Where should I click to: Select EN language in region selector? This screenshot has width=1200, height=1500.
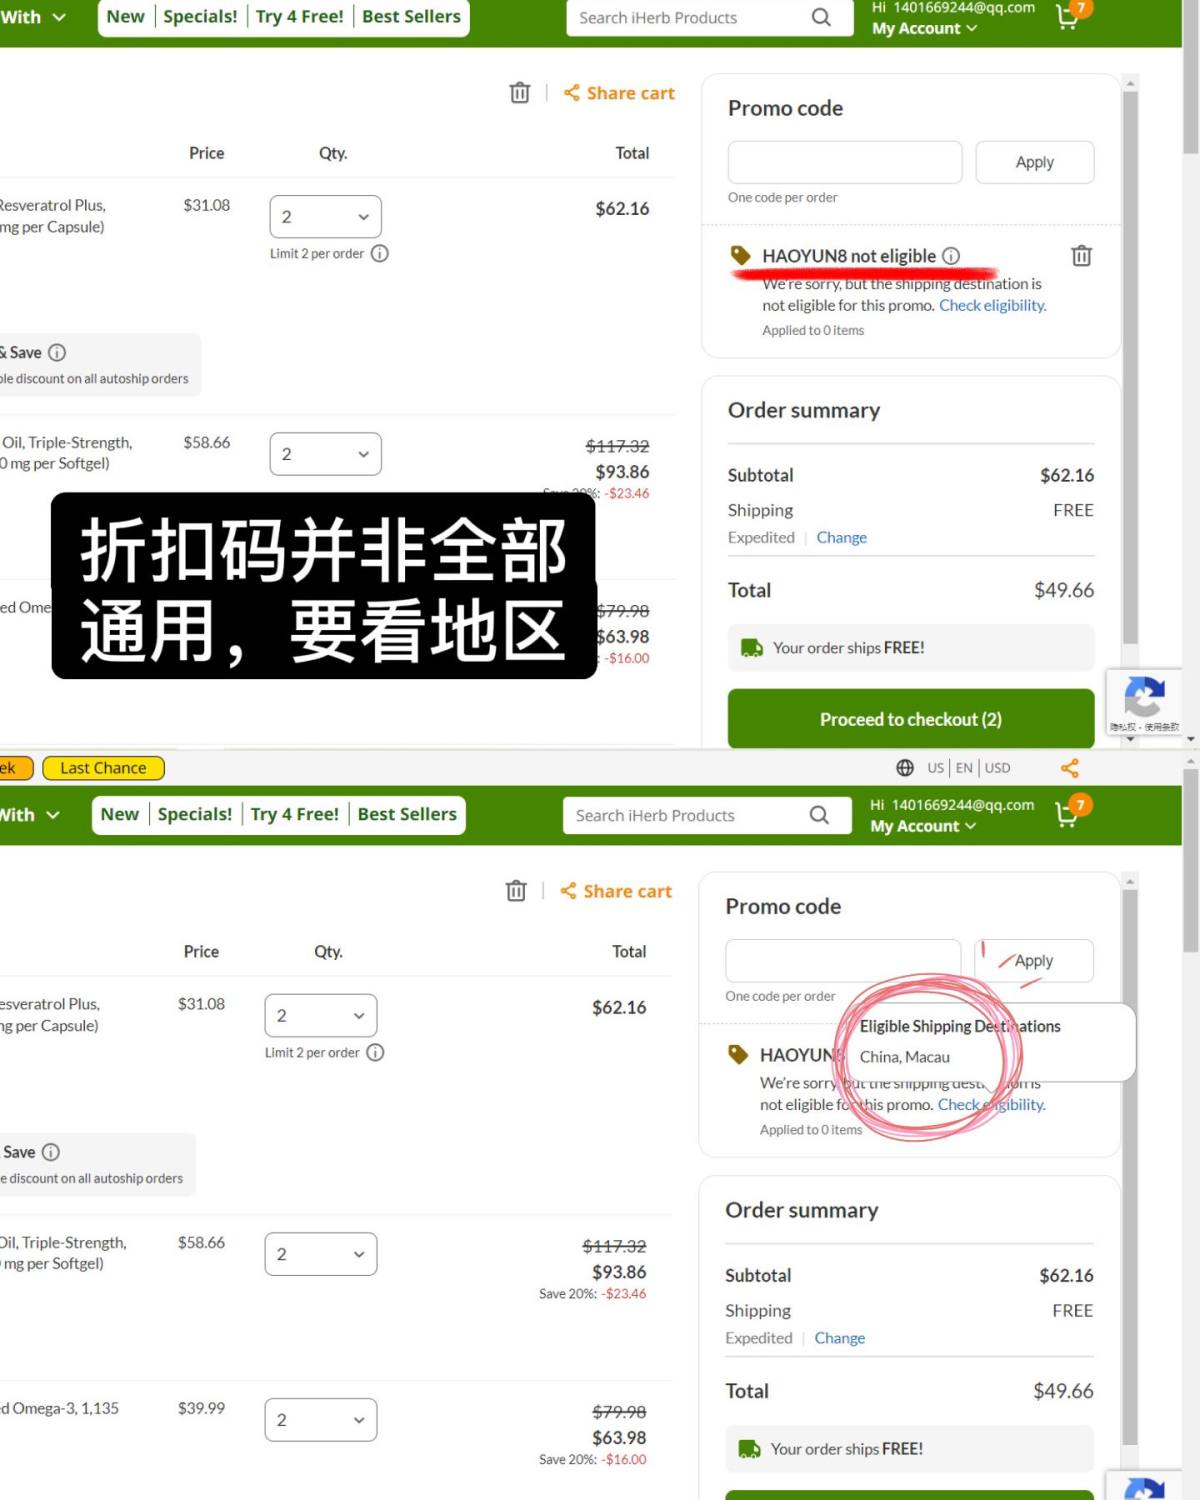[x=964, y=768]
